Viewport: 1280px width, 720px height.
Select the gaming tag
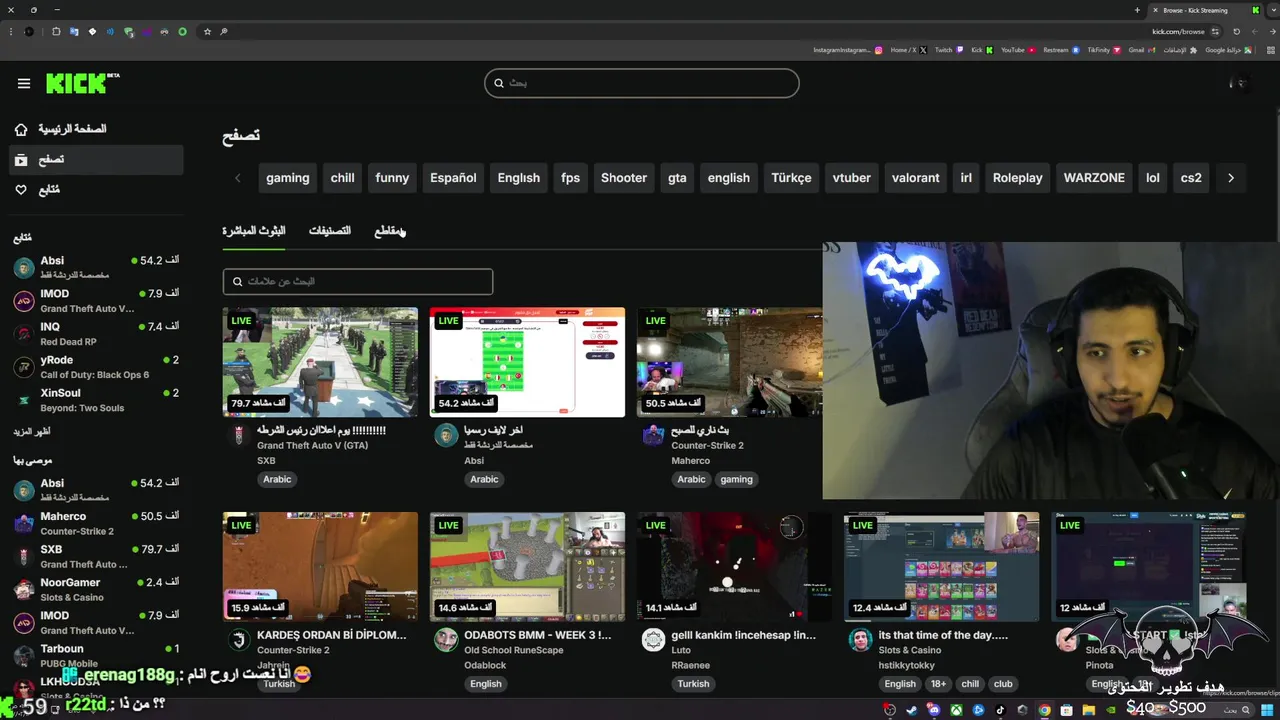click(288, 178)
